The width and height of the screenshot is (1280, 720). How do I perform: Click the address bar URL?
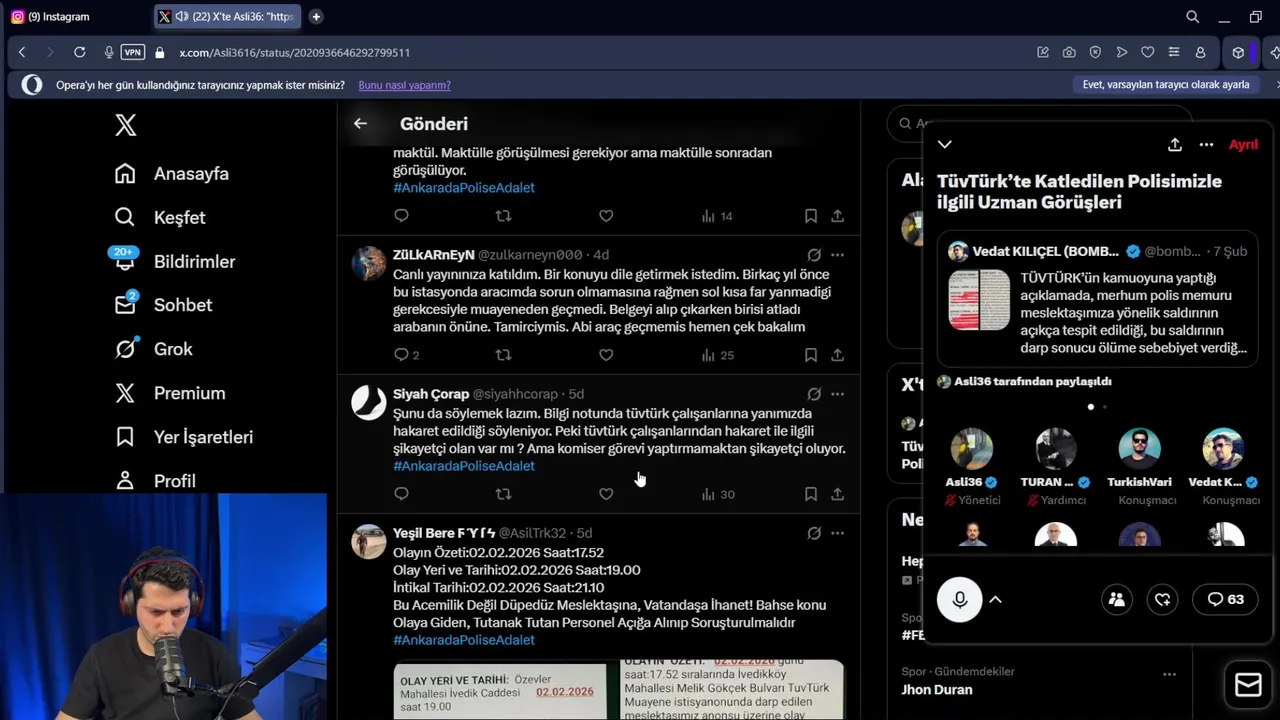(295, 52)
